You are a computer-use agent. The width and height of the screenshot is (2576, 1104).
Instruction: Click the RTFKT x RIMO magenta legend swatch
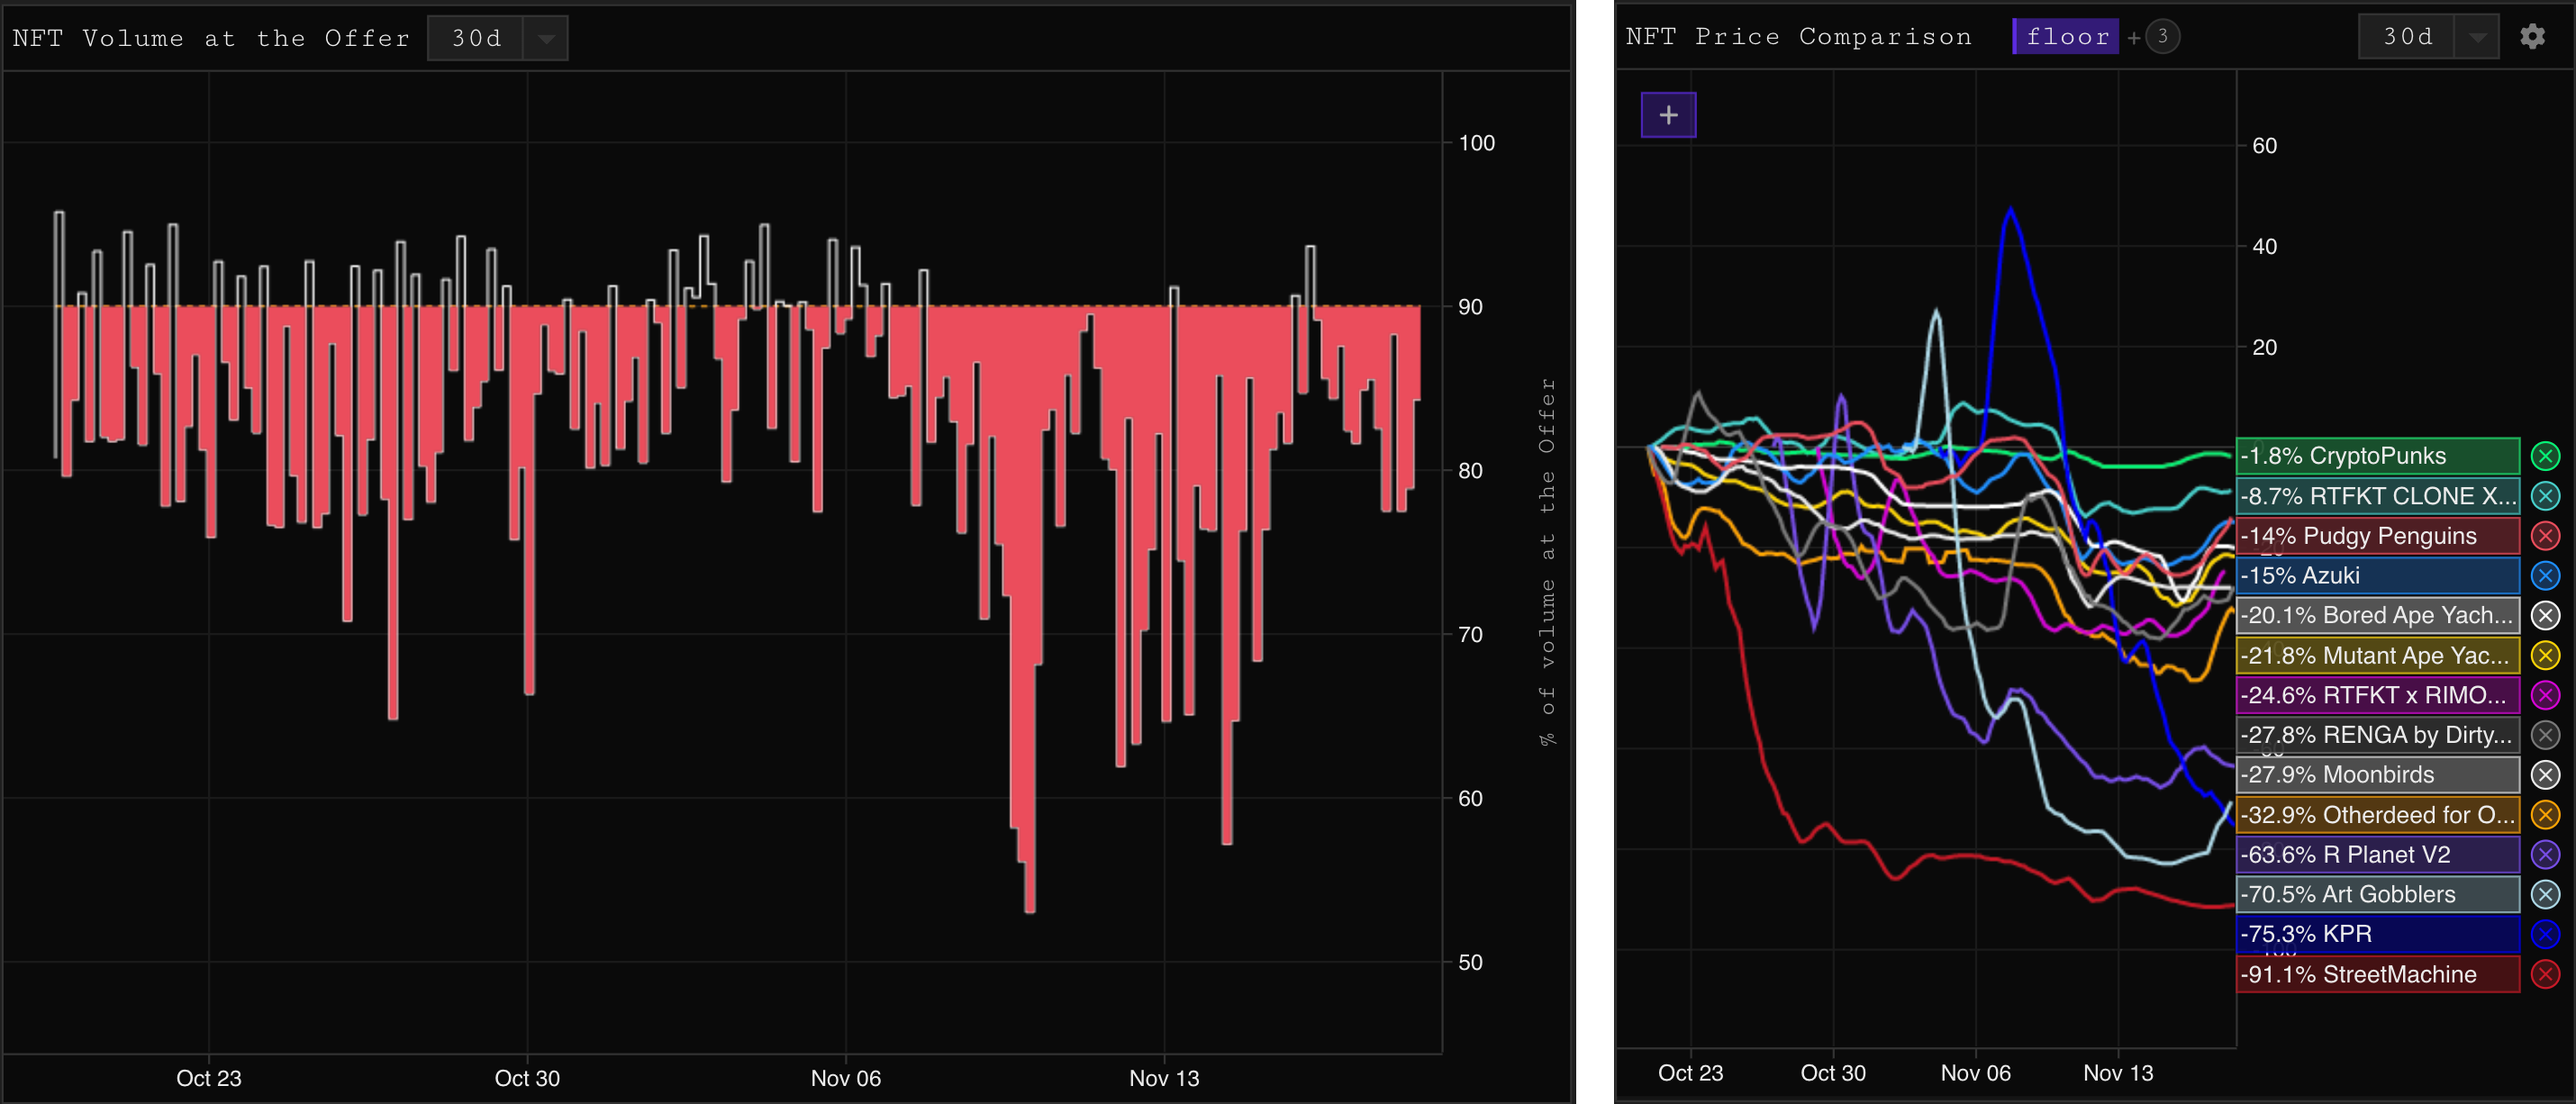click(2377, 695)
